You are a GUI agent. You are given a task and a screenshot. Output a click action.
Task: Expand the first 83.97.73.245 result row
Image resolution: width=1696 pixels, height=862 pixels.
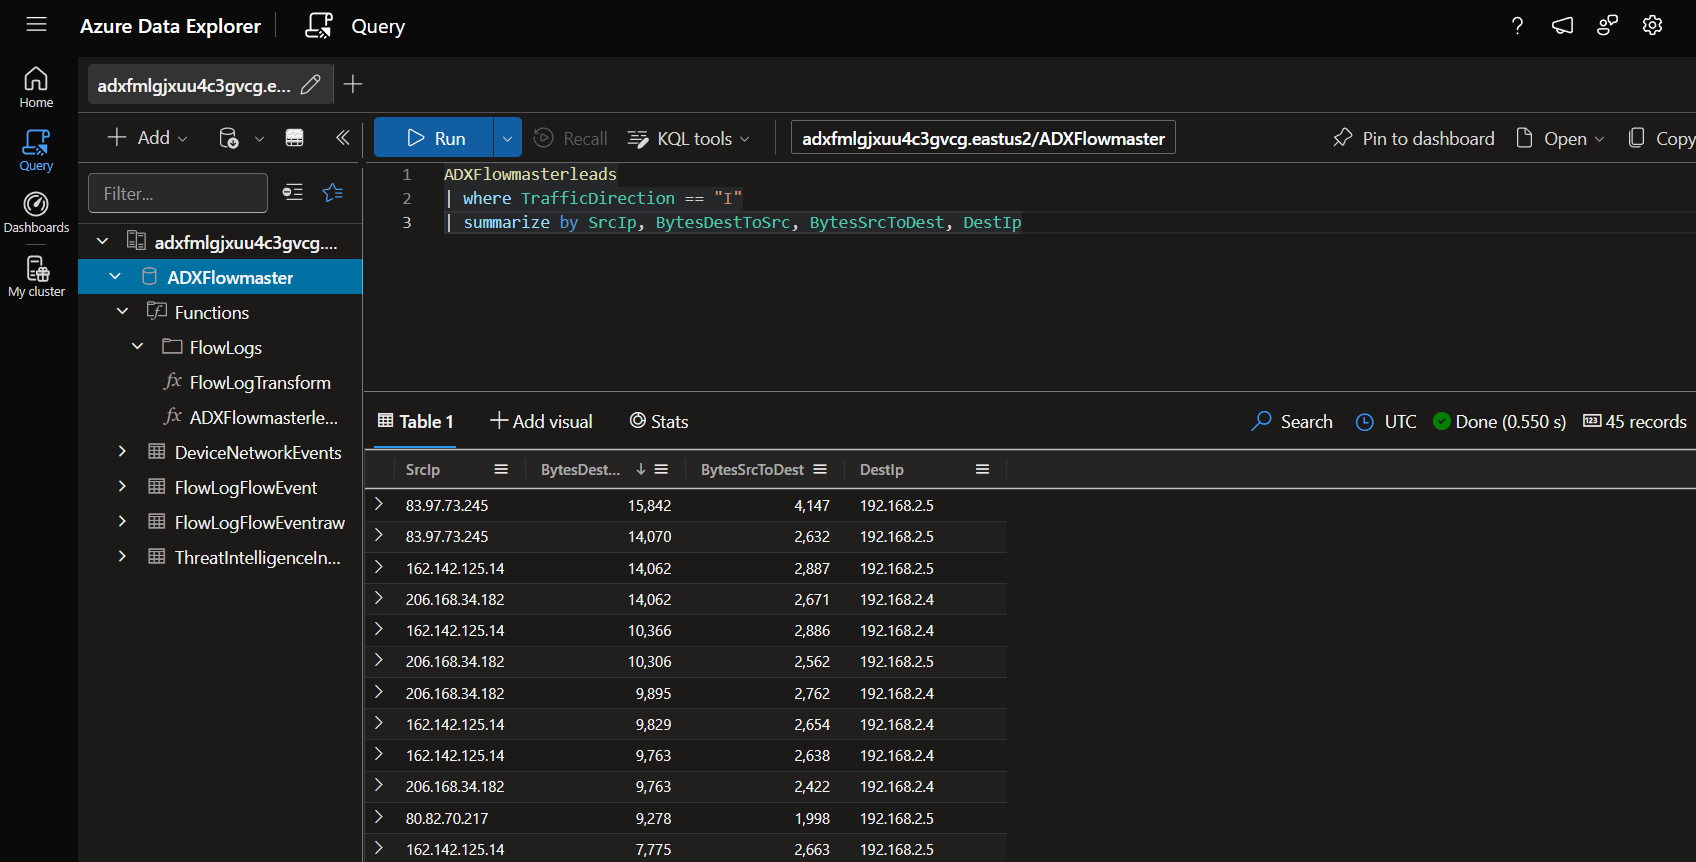[379, 504]
